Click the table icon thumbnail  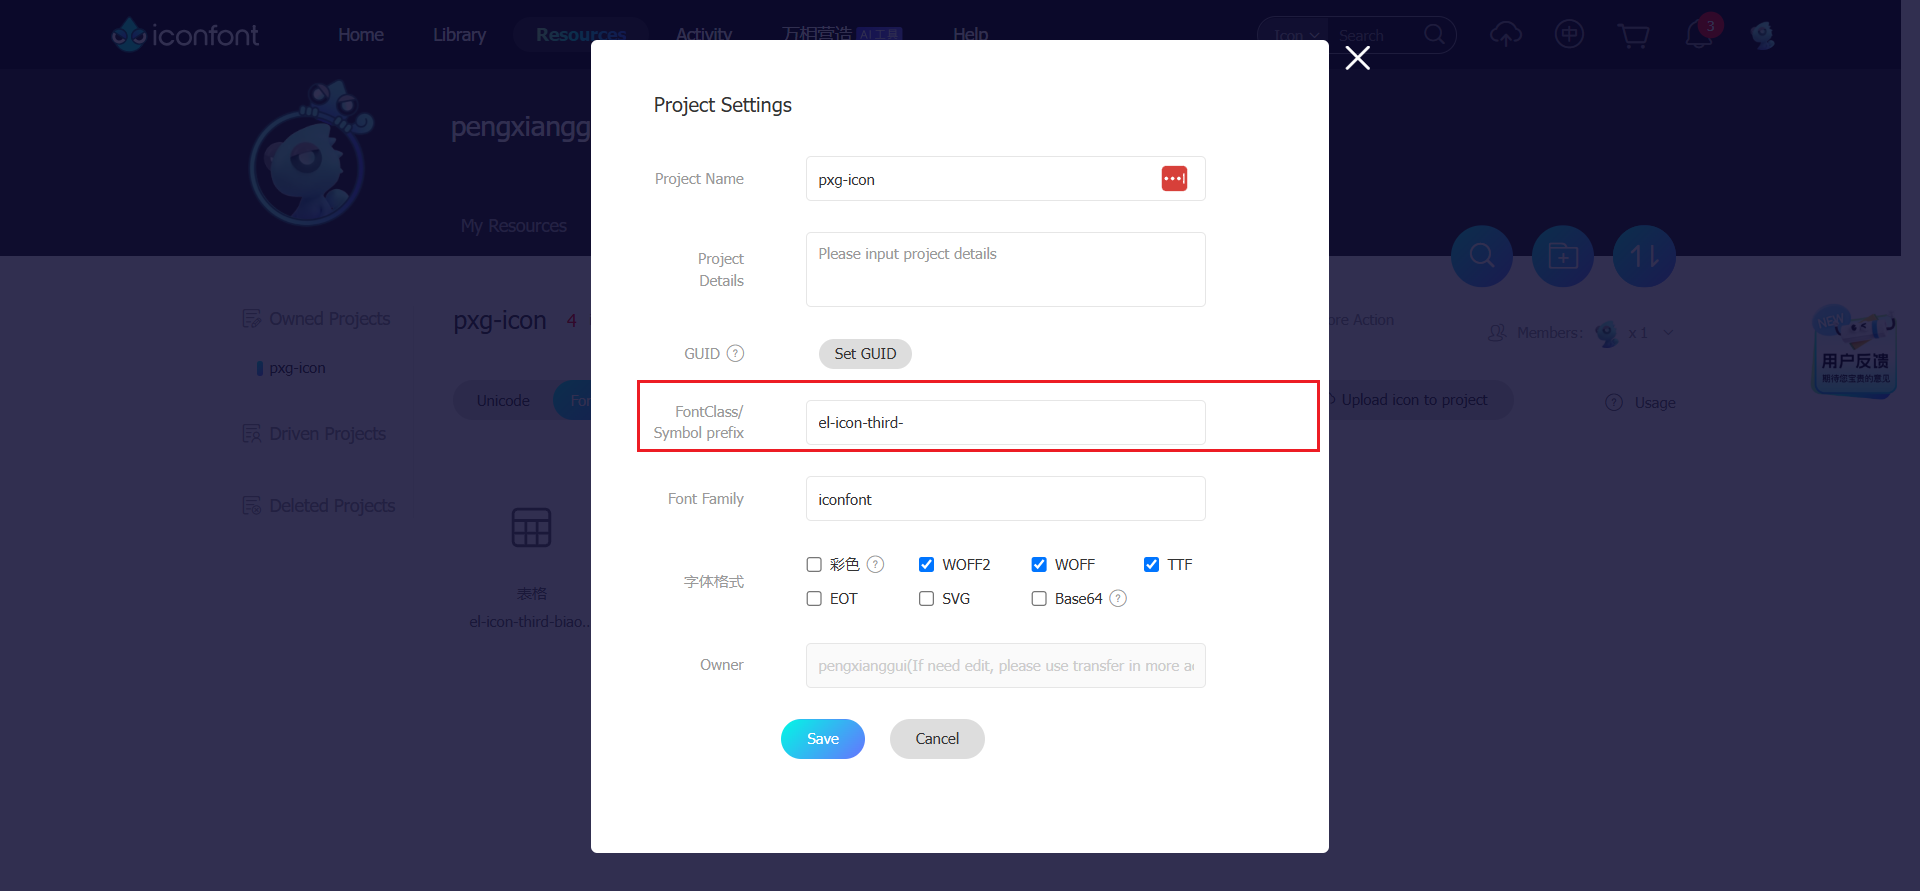tap(531, 527)
